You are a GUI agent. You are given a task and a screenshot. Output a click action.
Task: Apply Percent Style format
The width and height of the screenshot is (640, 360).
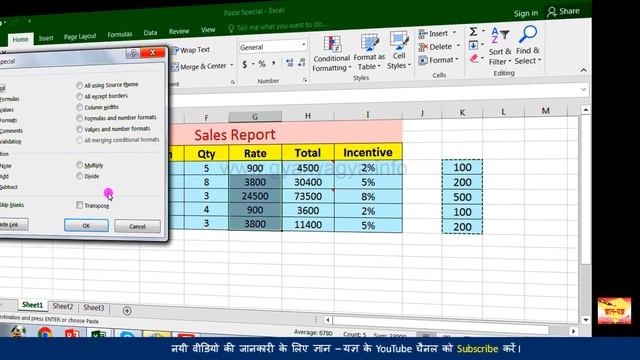262,64
